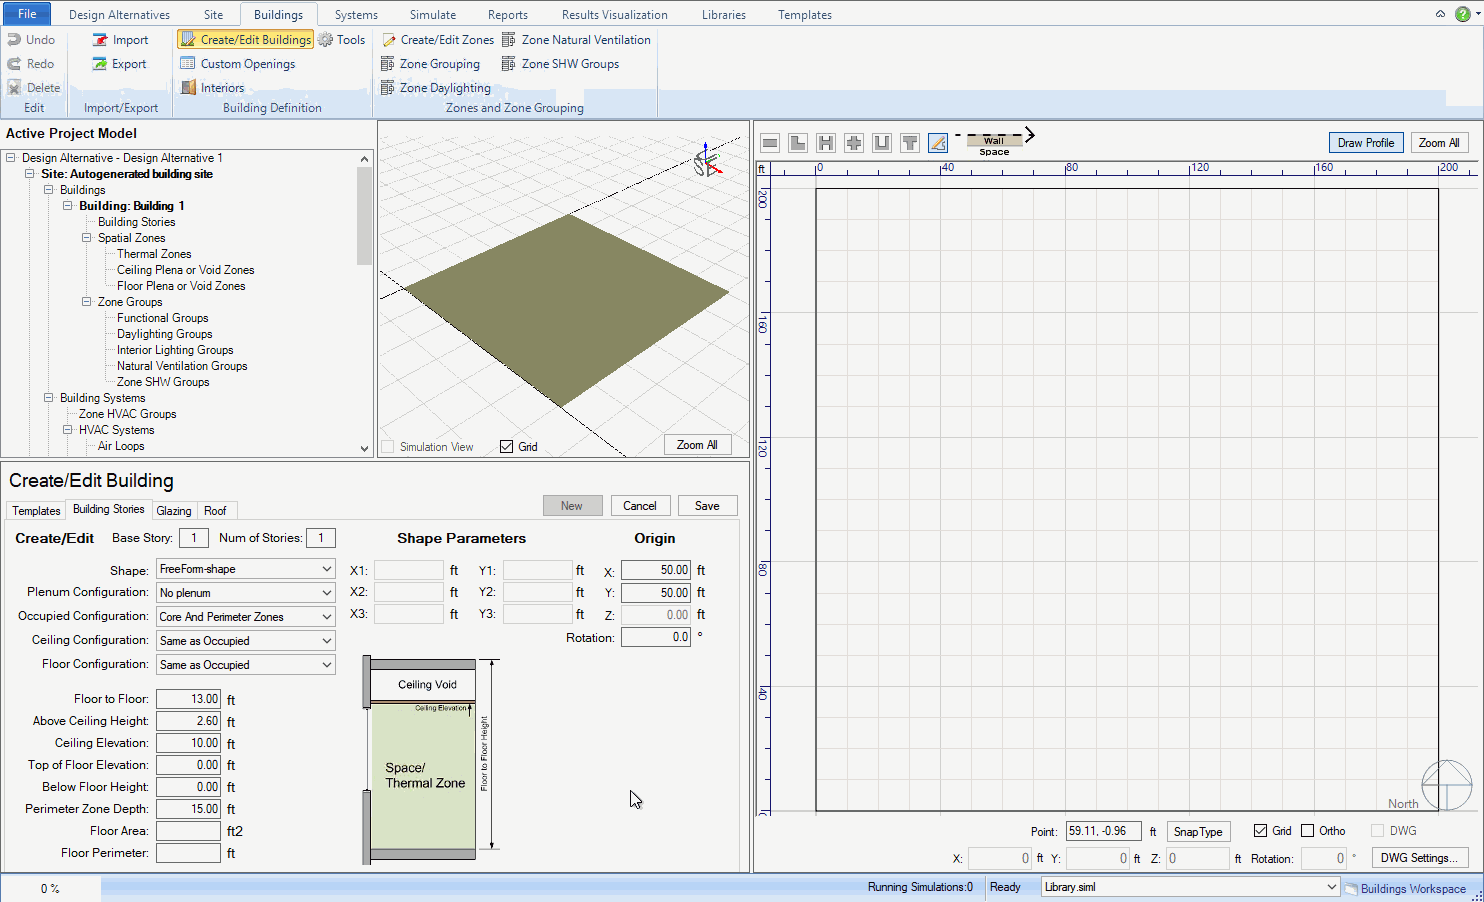Click Zoom All in the 3D view
This screenshot has height=902, width=1484.
click(697, 445)
